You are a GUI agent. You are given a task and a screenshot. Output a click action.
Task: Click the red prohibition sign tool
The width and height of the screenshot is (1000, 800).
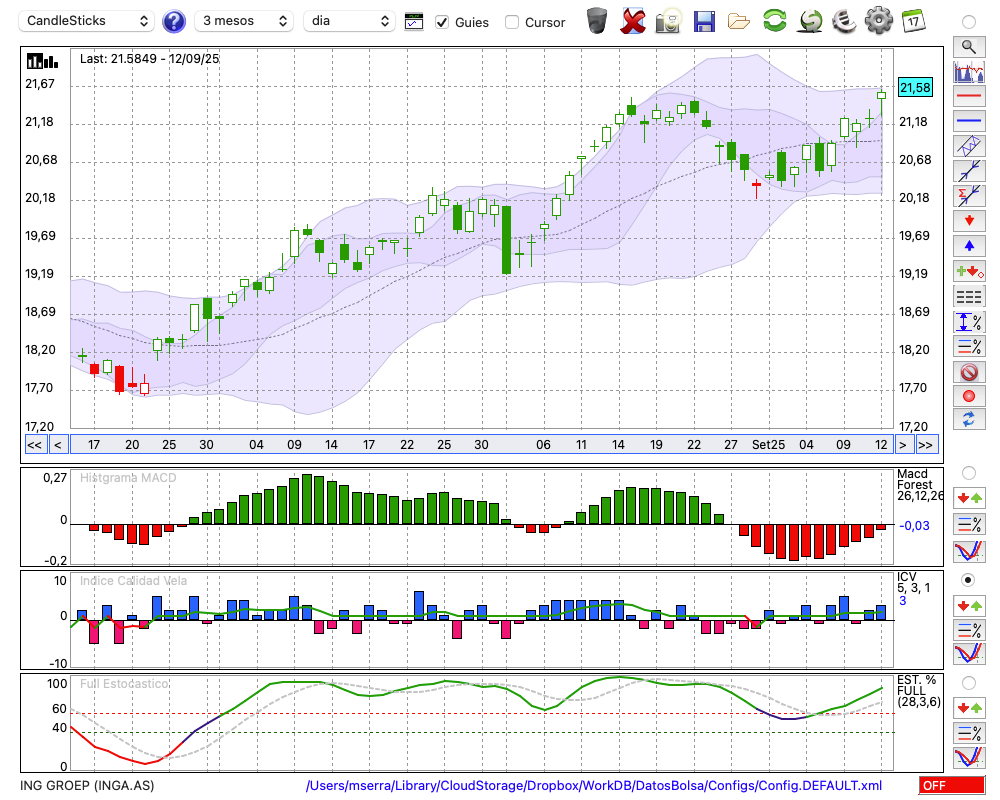point(969,371)
